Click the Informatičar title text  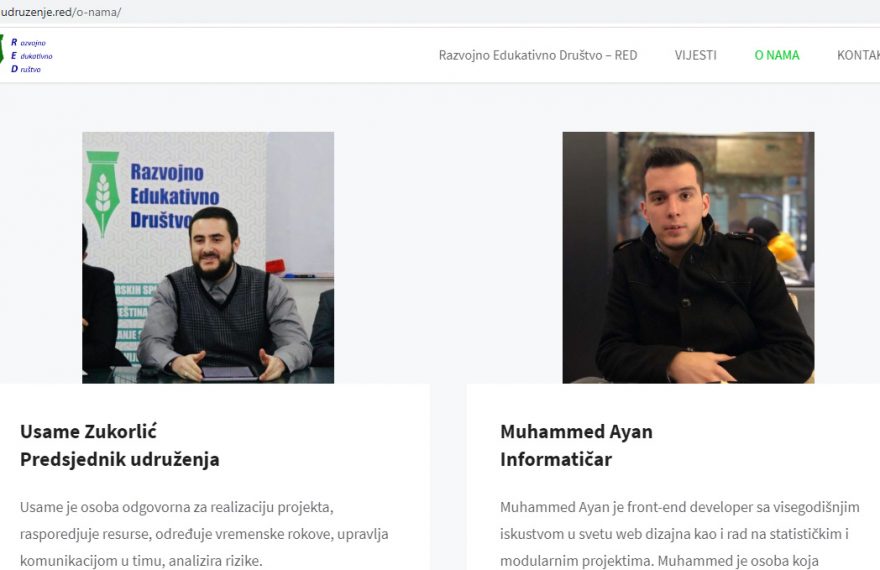(x=556, y=459)
